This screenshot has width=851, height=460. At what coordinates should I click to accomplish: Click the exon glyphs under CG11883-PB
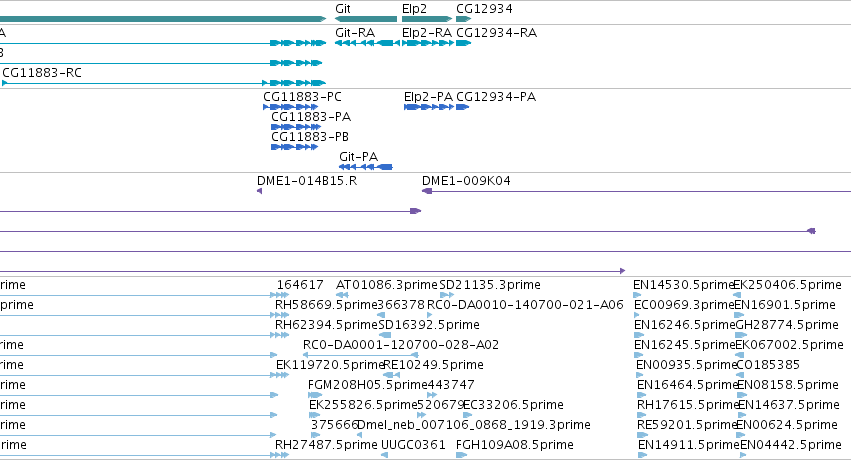[295, 147]
